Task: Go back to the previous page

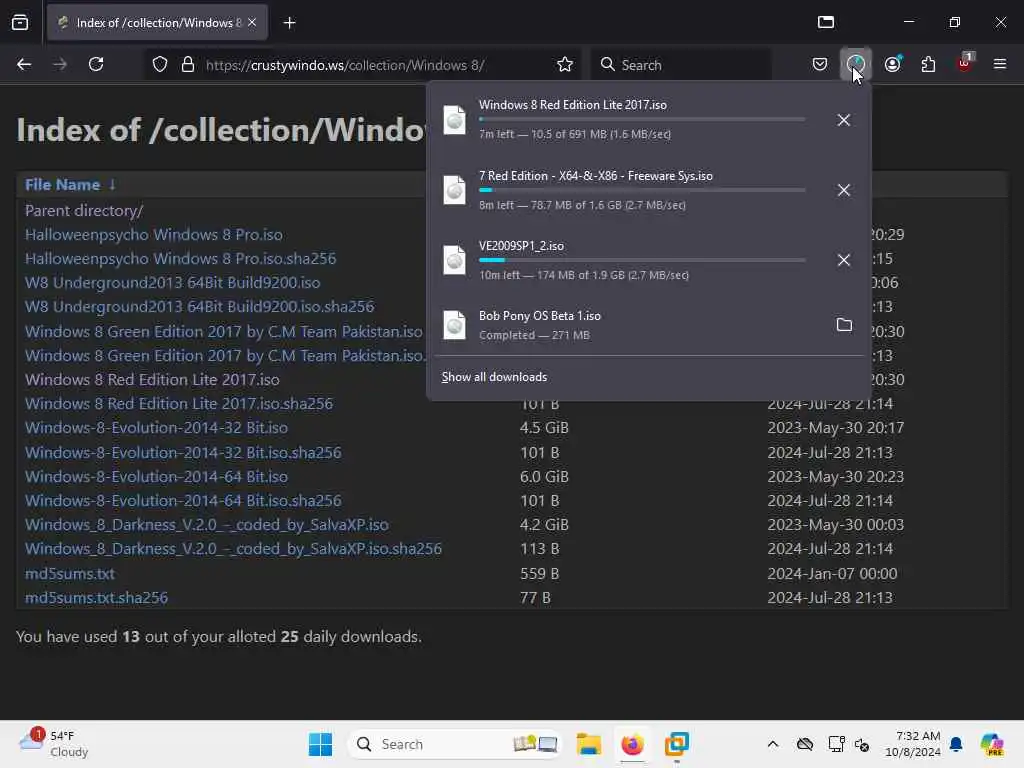Action: tap(24, 64)
